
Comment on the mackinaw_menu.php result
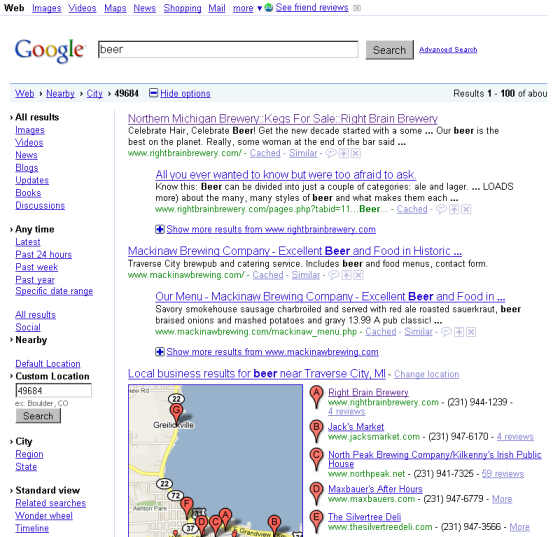(x=446, y=332)
